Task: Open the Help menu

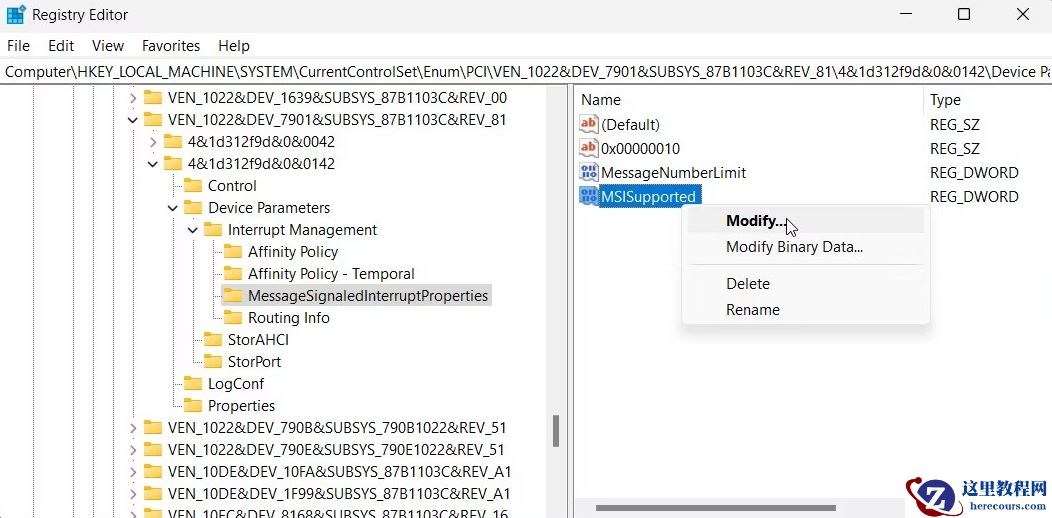Action: pos(234,46)
